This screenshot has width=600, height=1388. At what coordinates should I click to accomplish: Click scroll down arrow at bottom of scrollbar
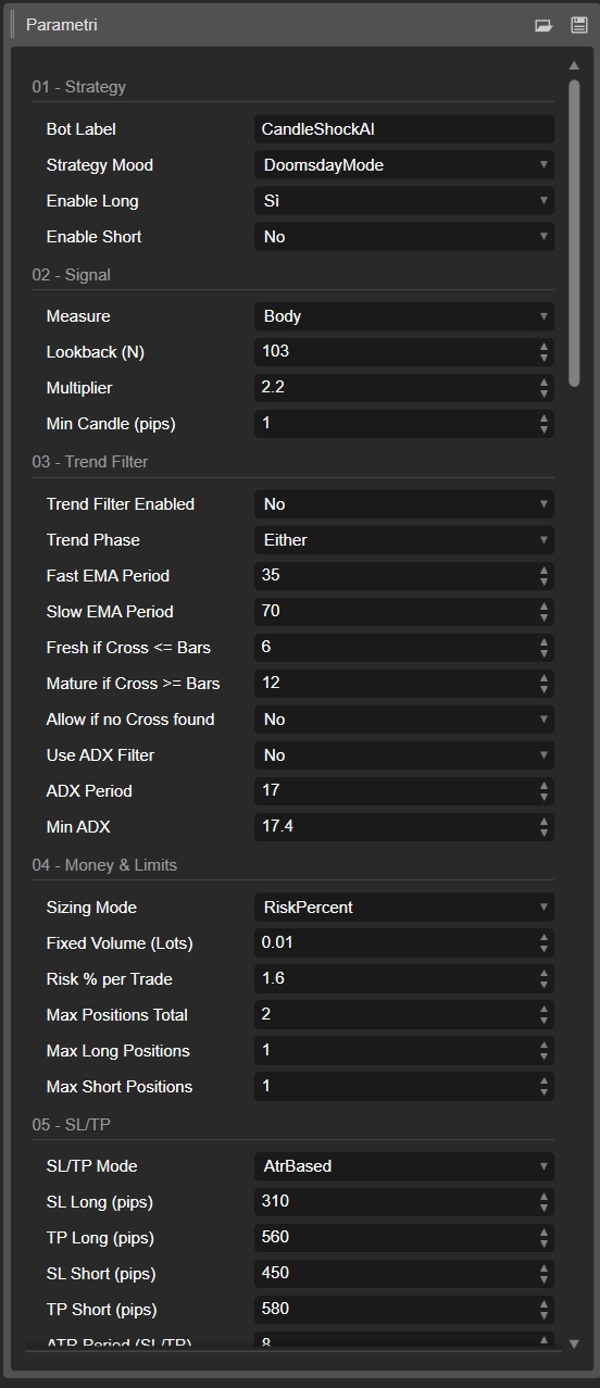(x=574, y=1344)
